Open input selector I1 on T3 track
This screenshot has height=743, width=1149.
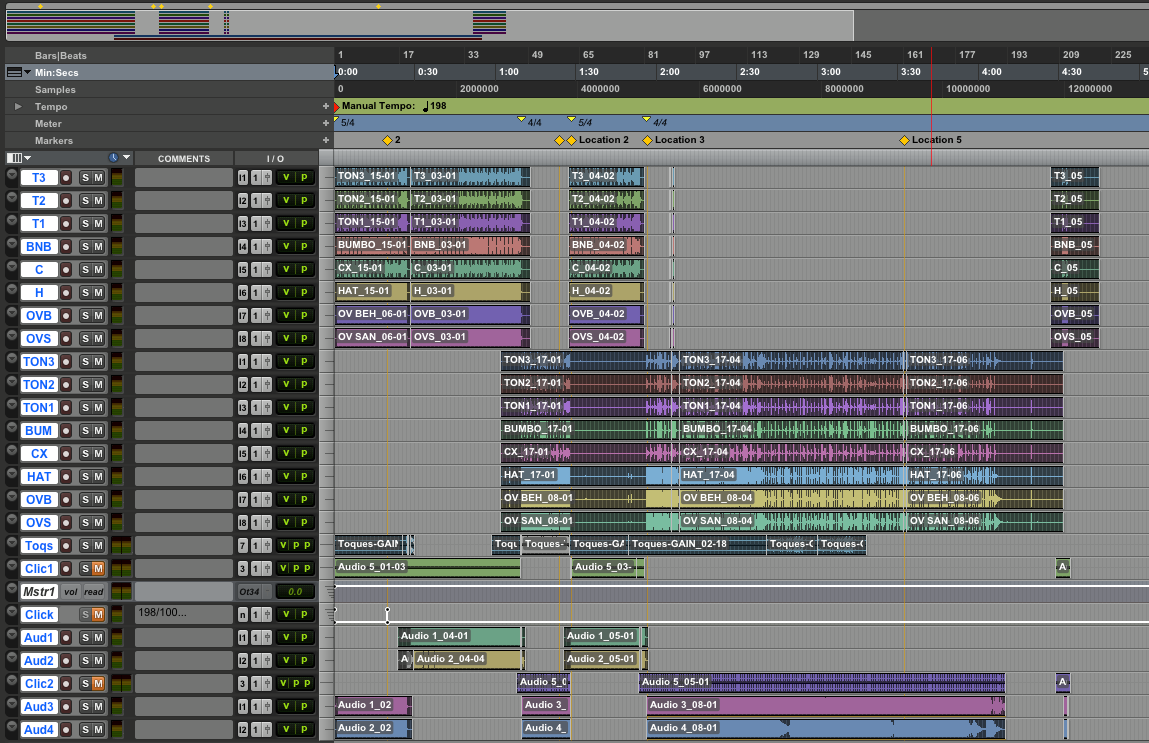click(243, 178)
